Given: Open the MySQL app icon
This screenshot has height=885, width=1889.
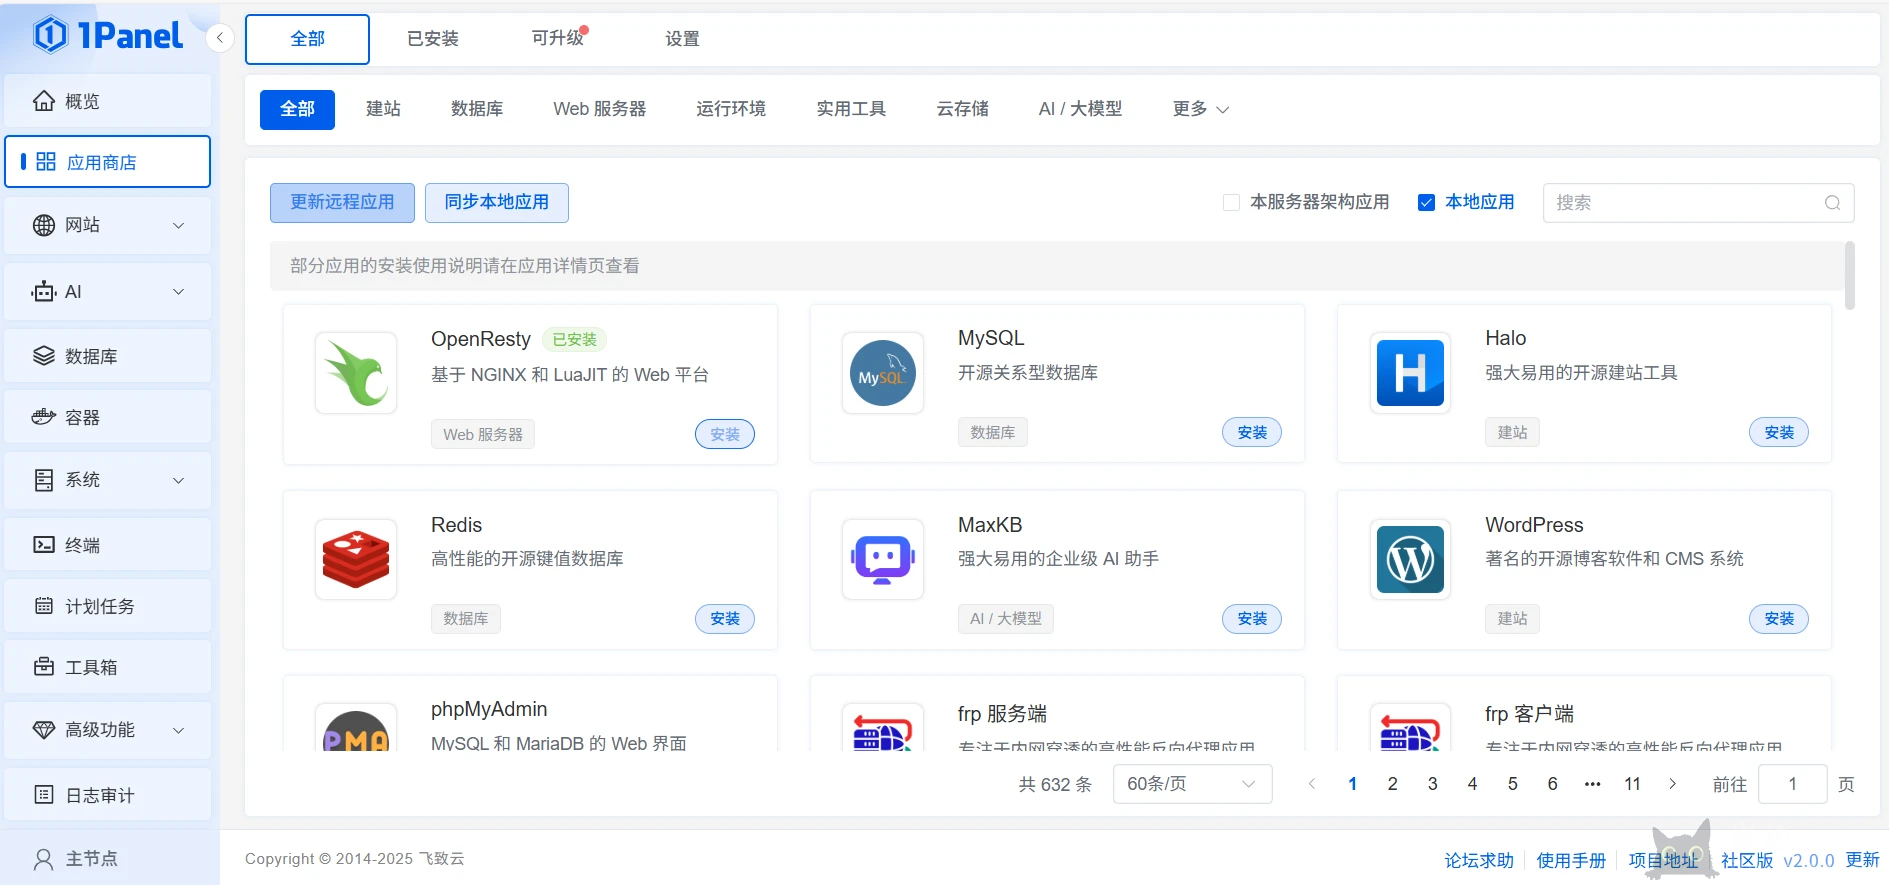Looking at the screenshot, I should point(883,373).
